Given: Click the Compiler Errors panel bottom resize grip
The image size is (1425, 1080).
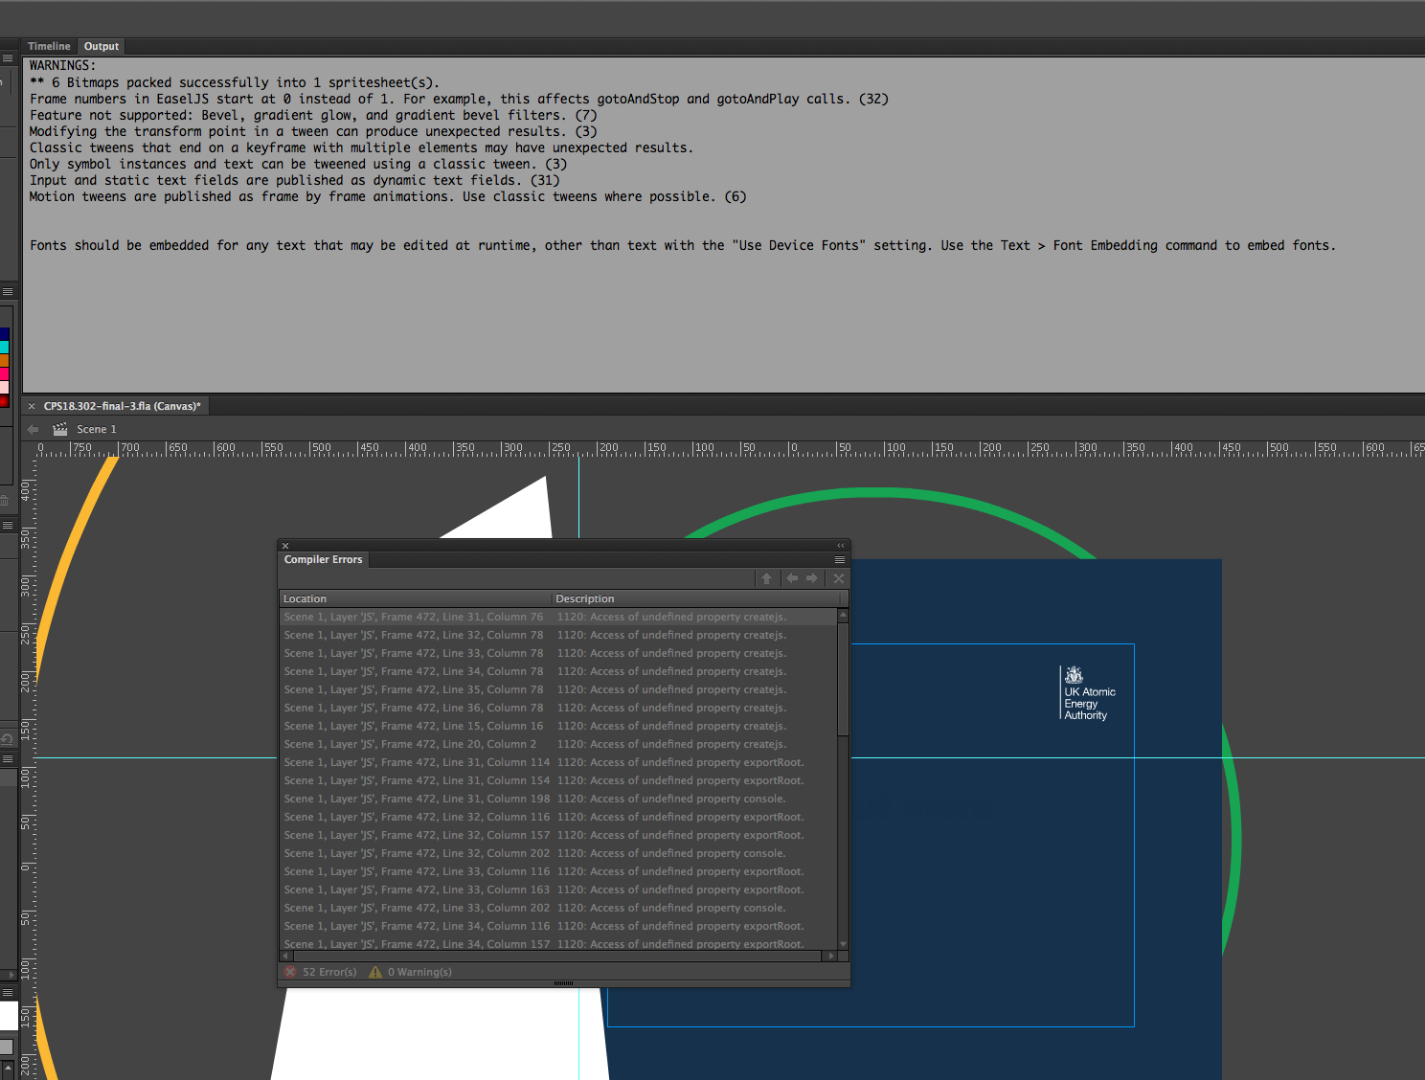Looking at the screenshot, I should click(x=564, y=983).
